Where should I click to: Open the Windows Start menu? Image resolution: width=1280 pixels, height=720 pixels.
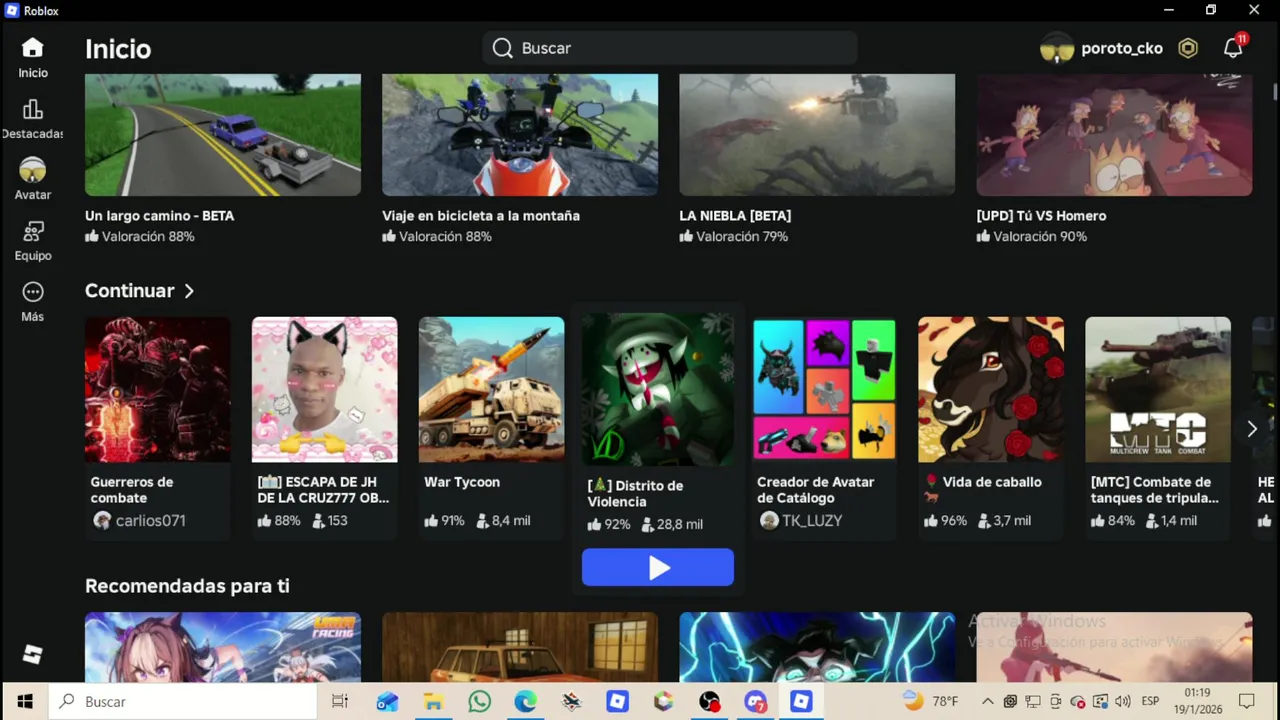pos(24,701)
